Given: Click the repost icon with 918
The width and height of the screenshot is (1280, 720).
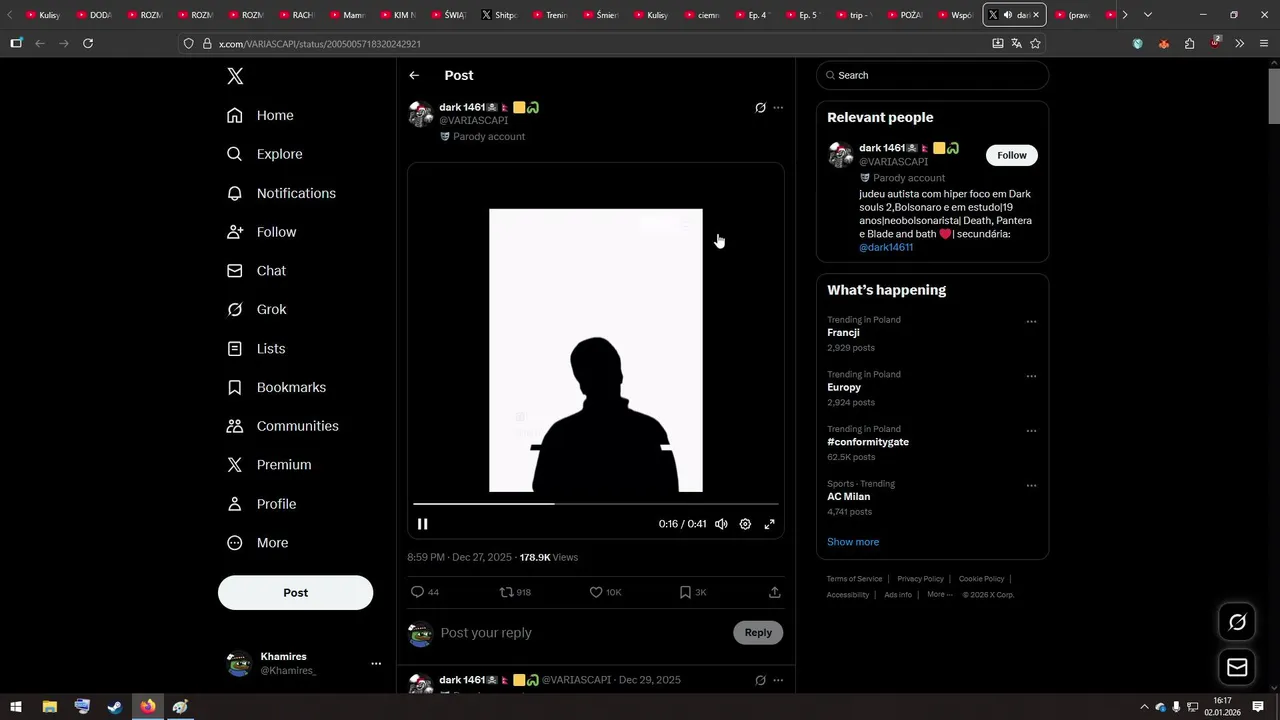Looking at the screenshot, I should pyautogui.click(x=507, y=592).
